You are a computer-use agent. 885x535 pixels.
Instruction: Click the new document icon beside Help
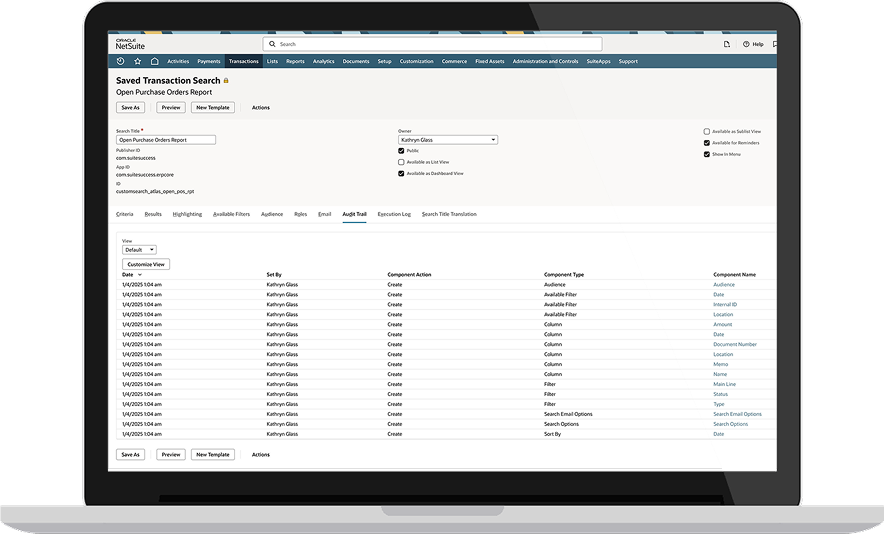pyautogui.click(x=727, y=44)
